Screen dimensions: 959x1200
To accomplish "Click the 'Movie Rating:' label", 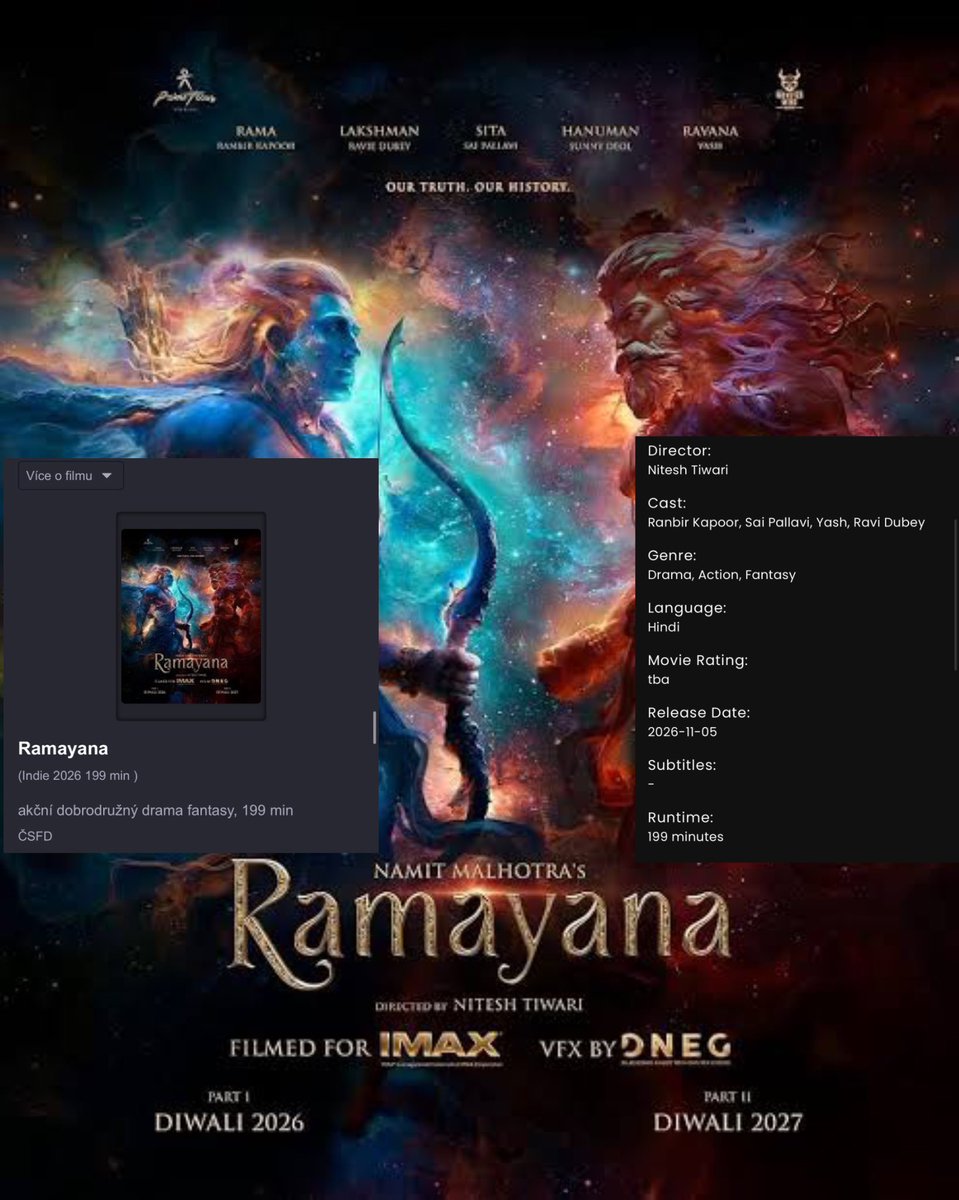I will (x=698, y=660).
